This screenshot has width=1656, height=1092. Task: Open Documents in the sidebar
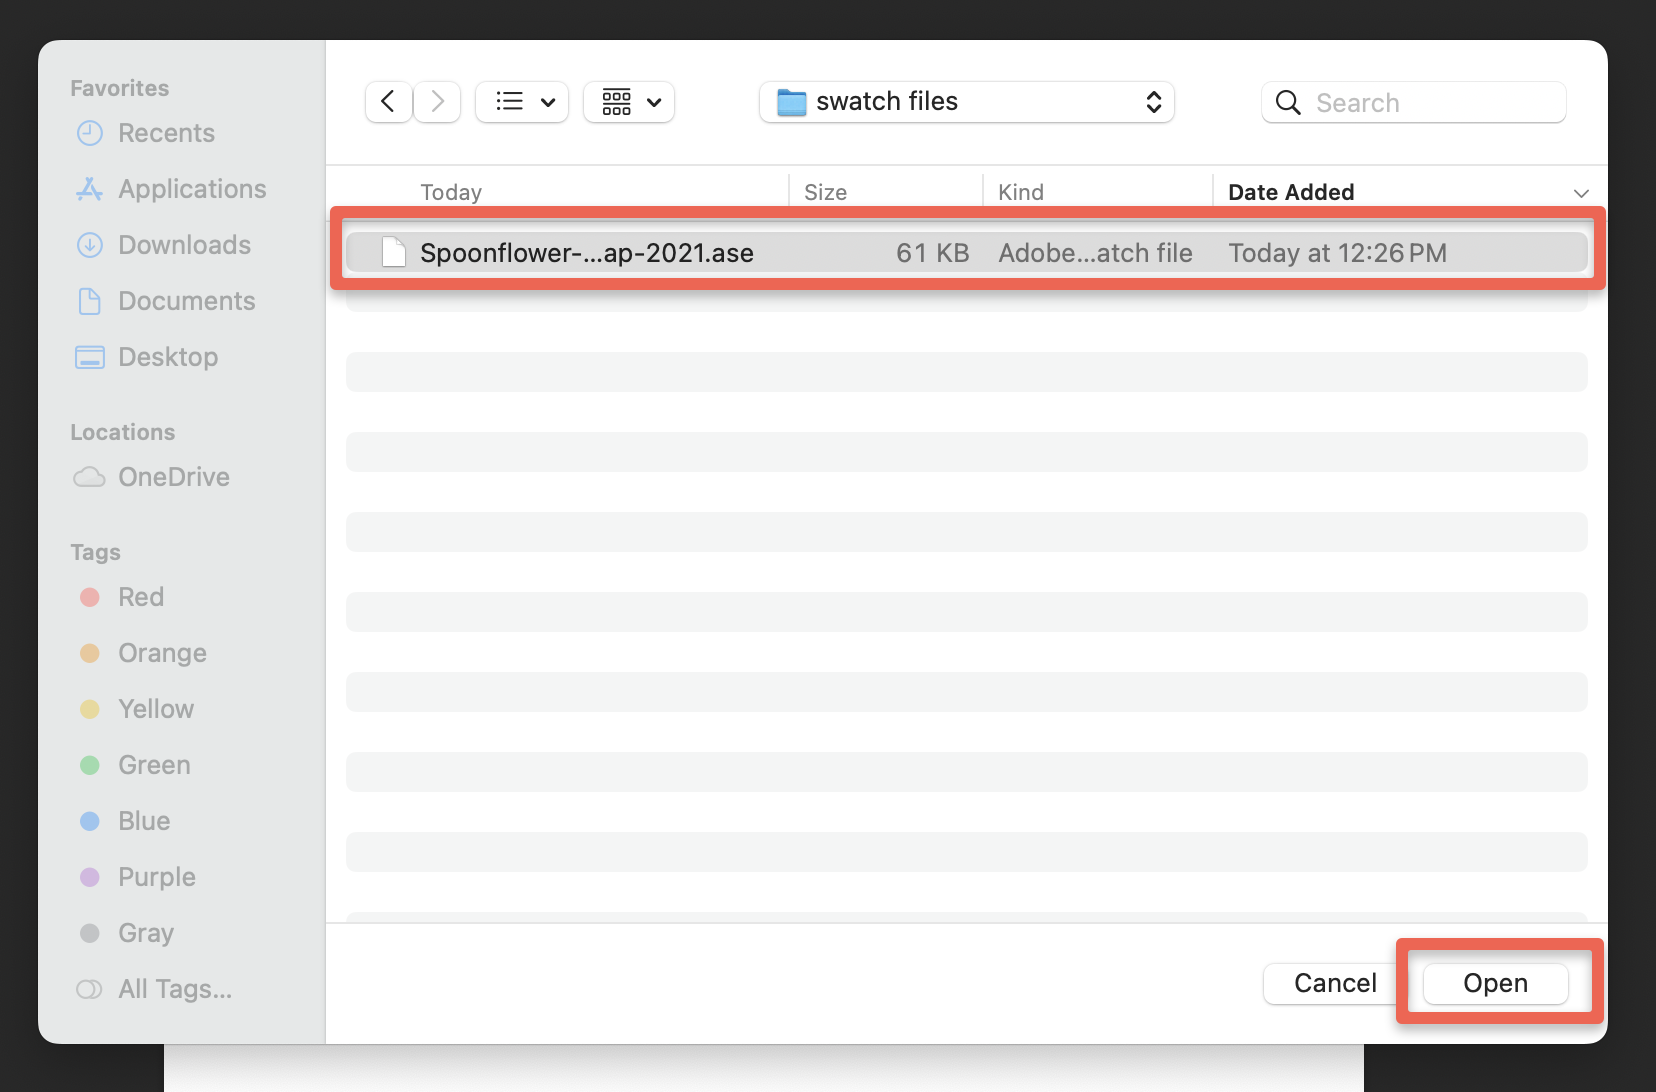(x=187, y=301)
